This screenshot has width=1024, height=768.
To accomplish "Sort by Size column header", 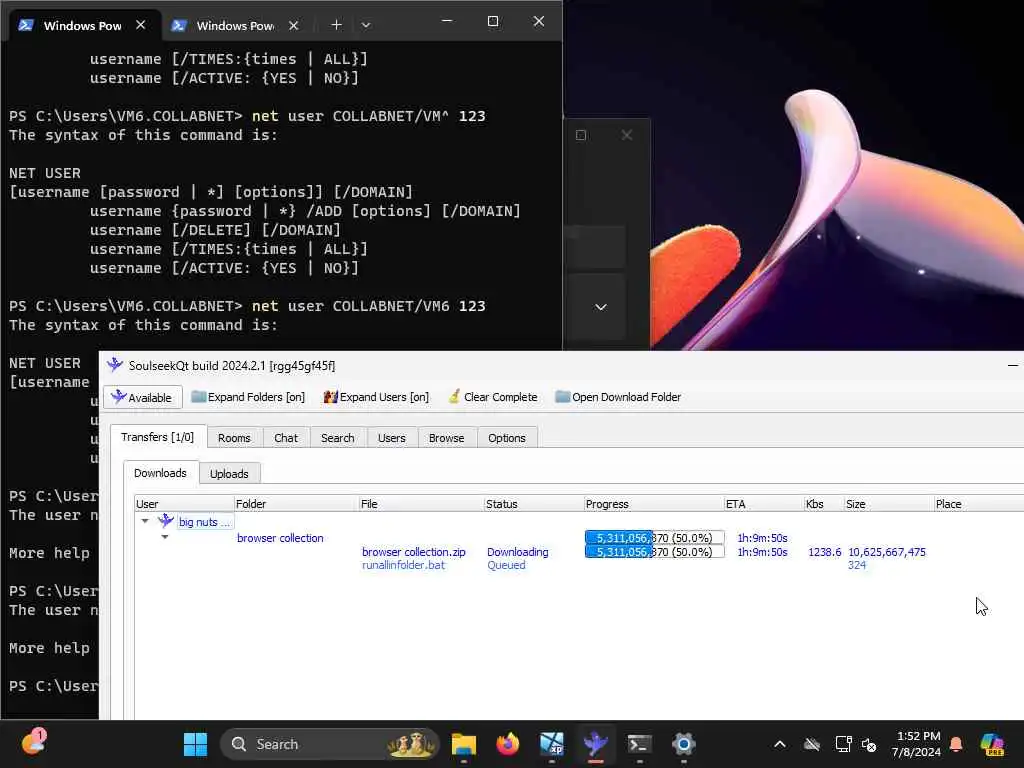I will (889, 504).
